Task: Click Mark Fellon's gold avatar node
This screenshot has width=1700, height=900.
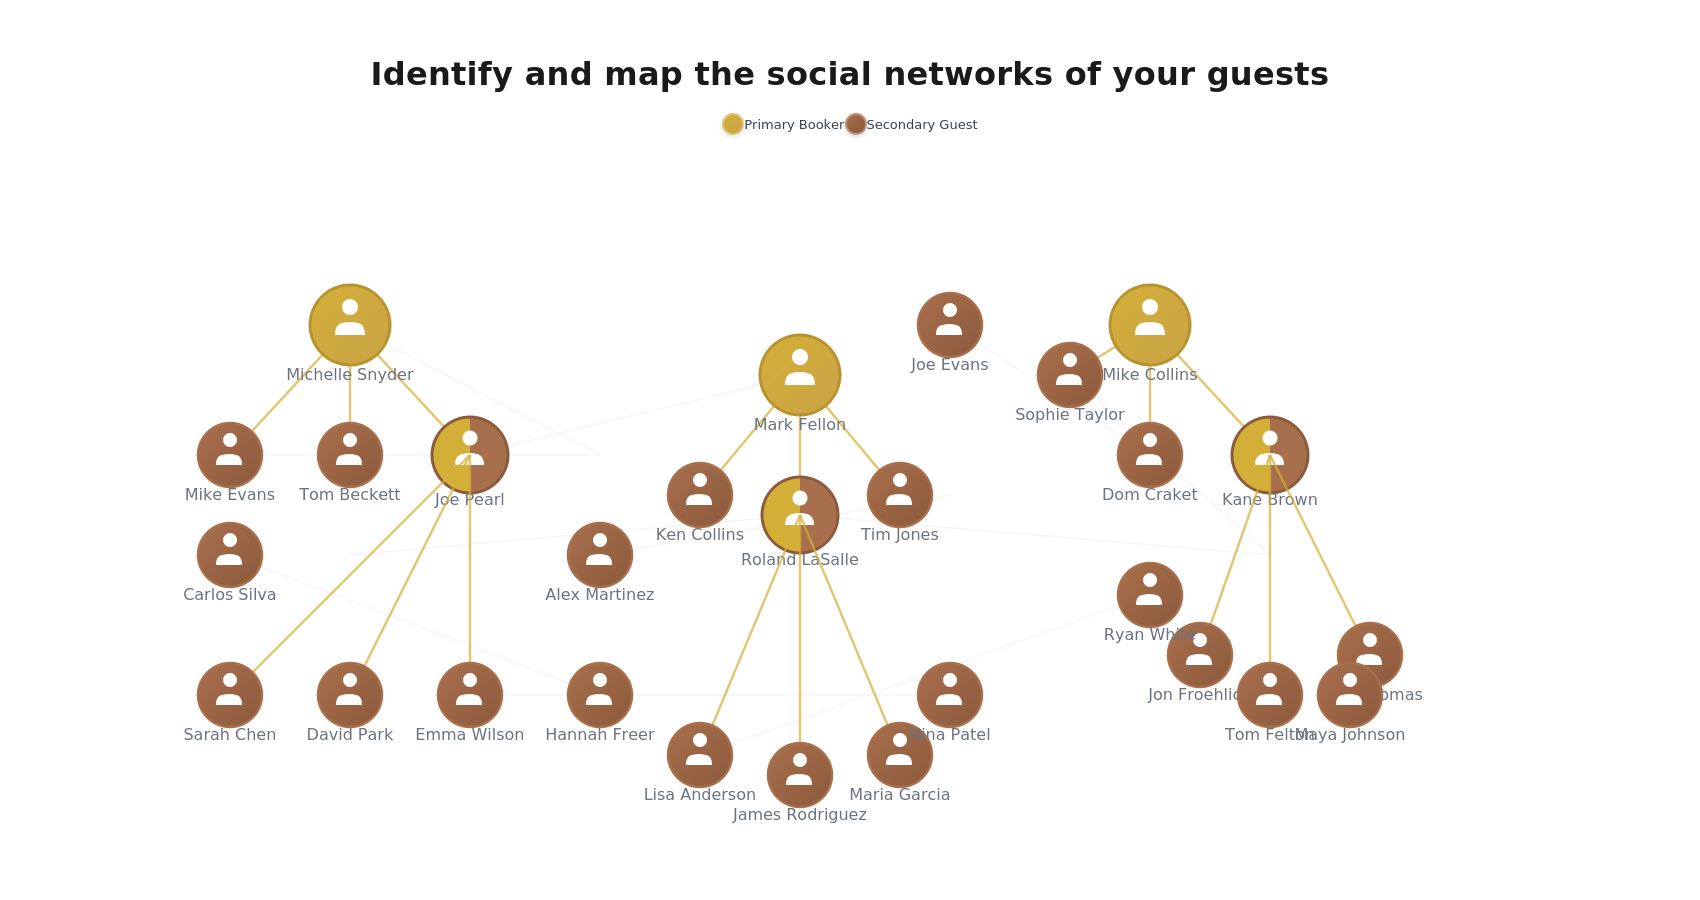Action: tap(800, 375)
